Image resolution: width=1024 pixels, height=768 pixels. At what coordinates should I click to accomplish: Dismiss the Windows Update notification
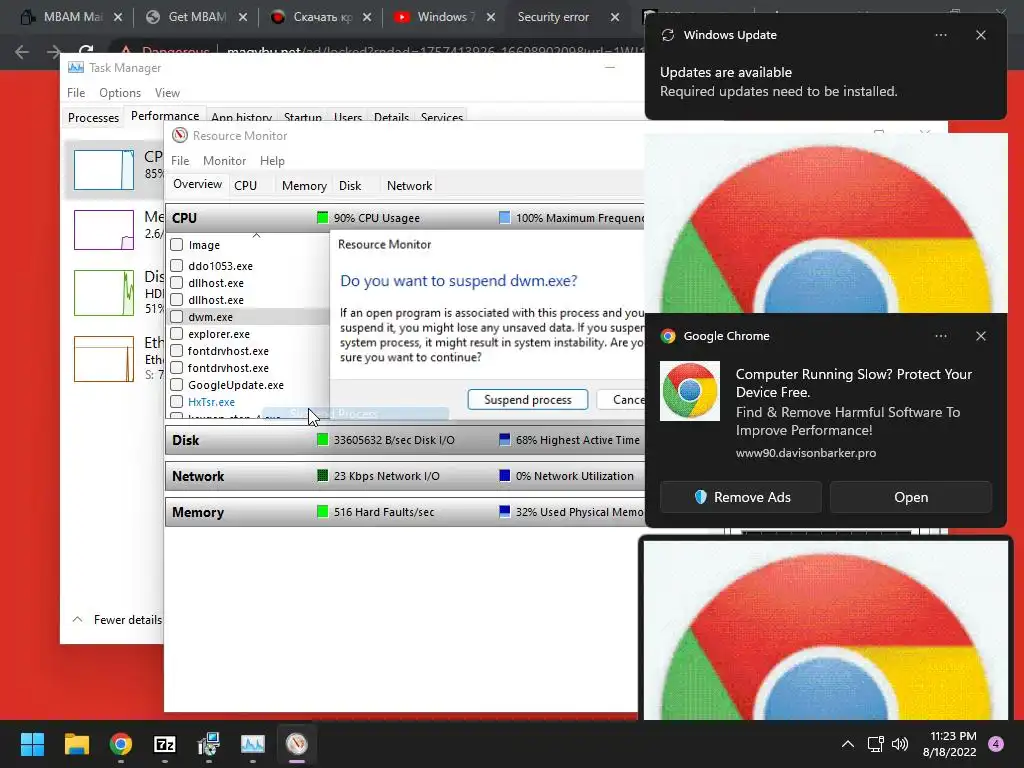tap(981, 35)
